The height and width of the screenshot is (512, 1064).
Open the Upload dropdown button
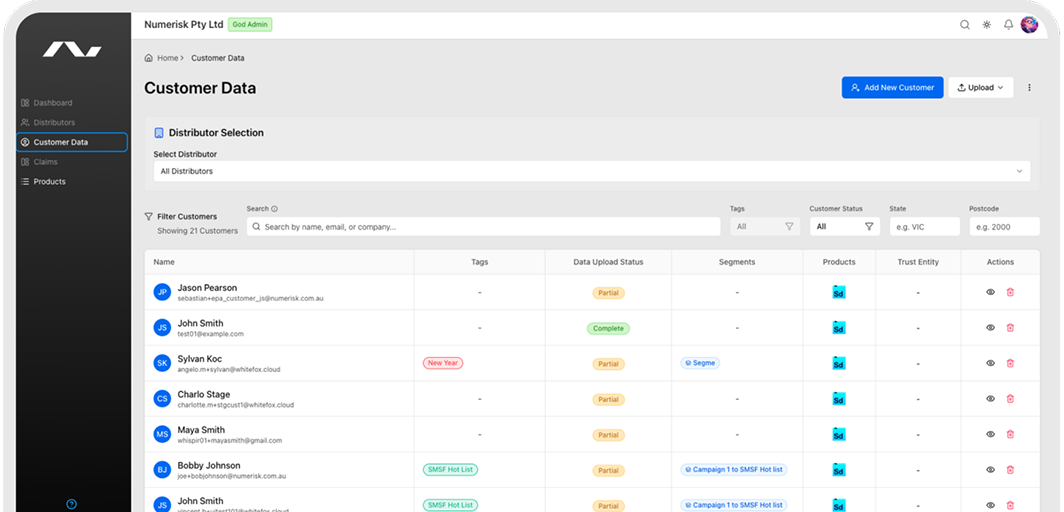pyautogui.click(x=981, y=87)
